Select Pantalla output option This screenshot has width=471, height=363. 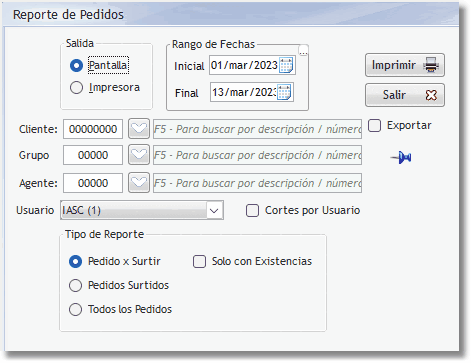tap(76, 65)
